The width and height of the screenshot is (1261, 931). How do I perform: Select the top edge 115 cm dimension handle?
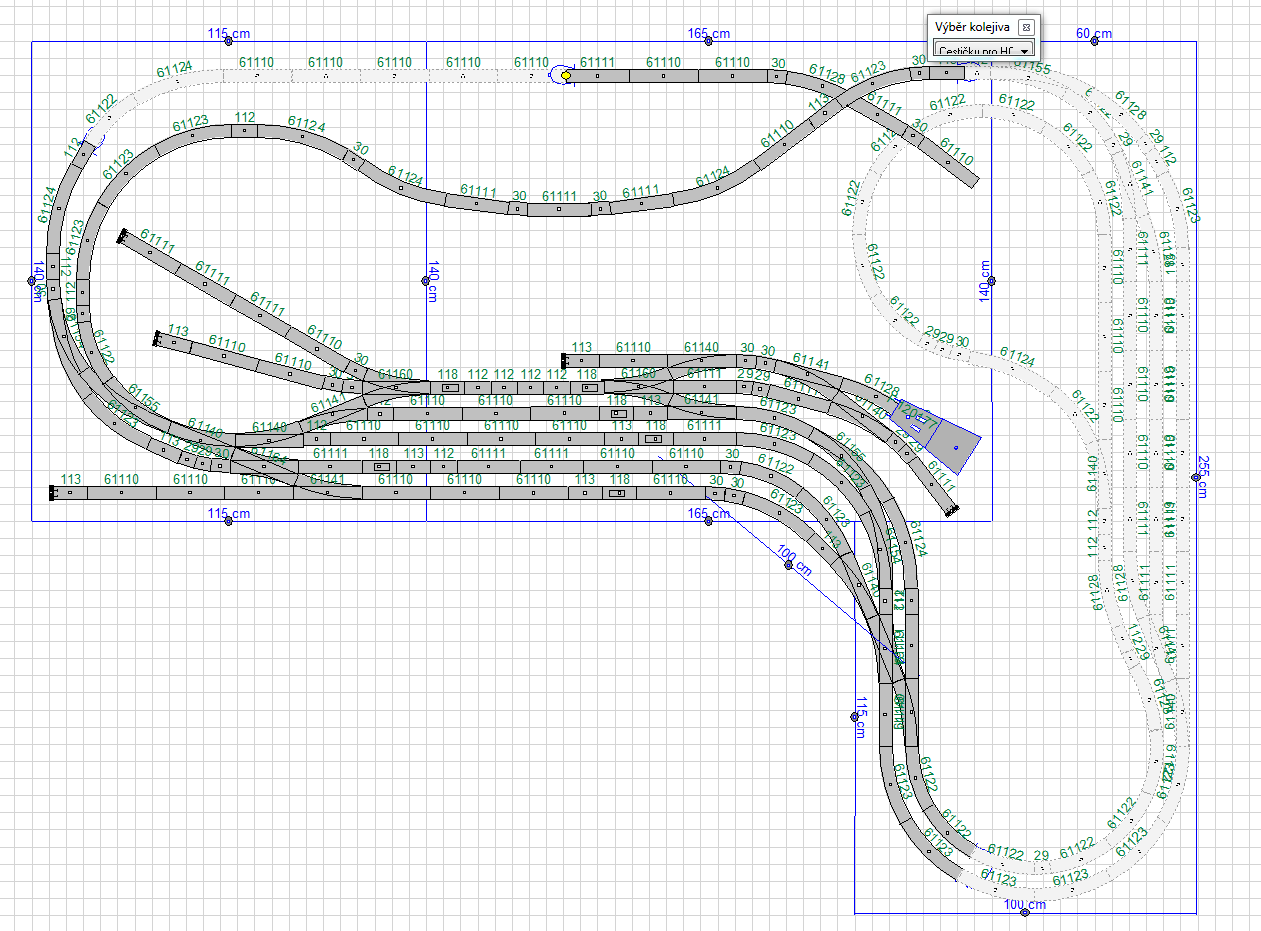[228, 41]
